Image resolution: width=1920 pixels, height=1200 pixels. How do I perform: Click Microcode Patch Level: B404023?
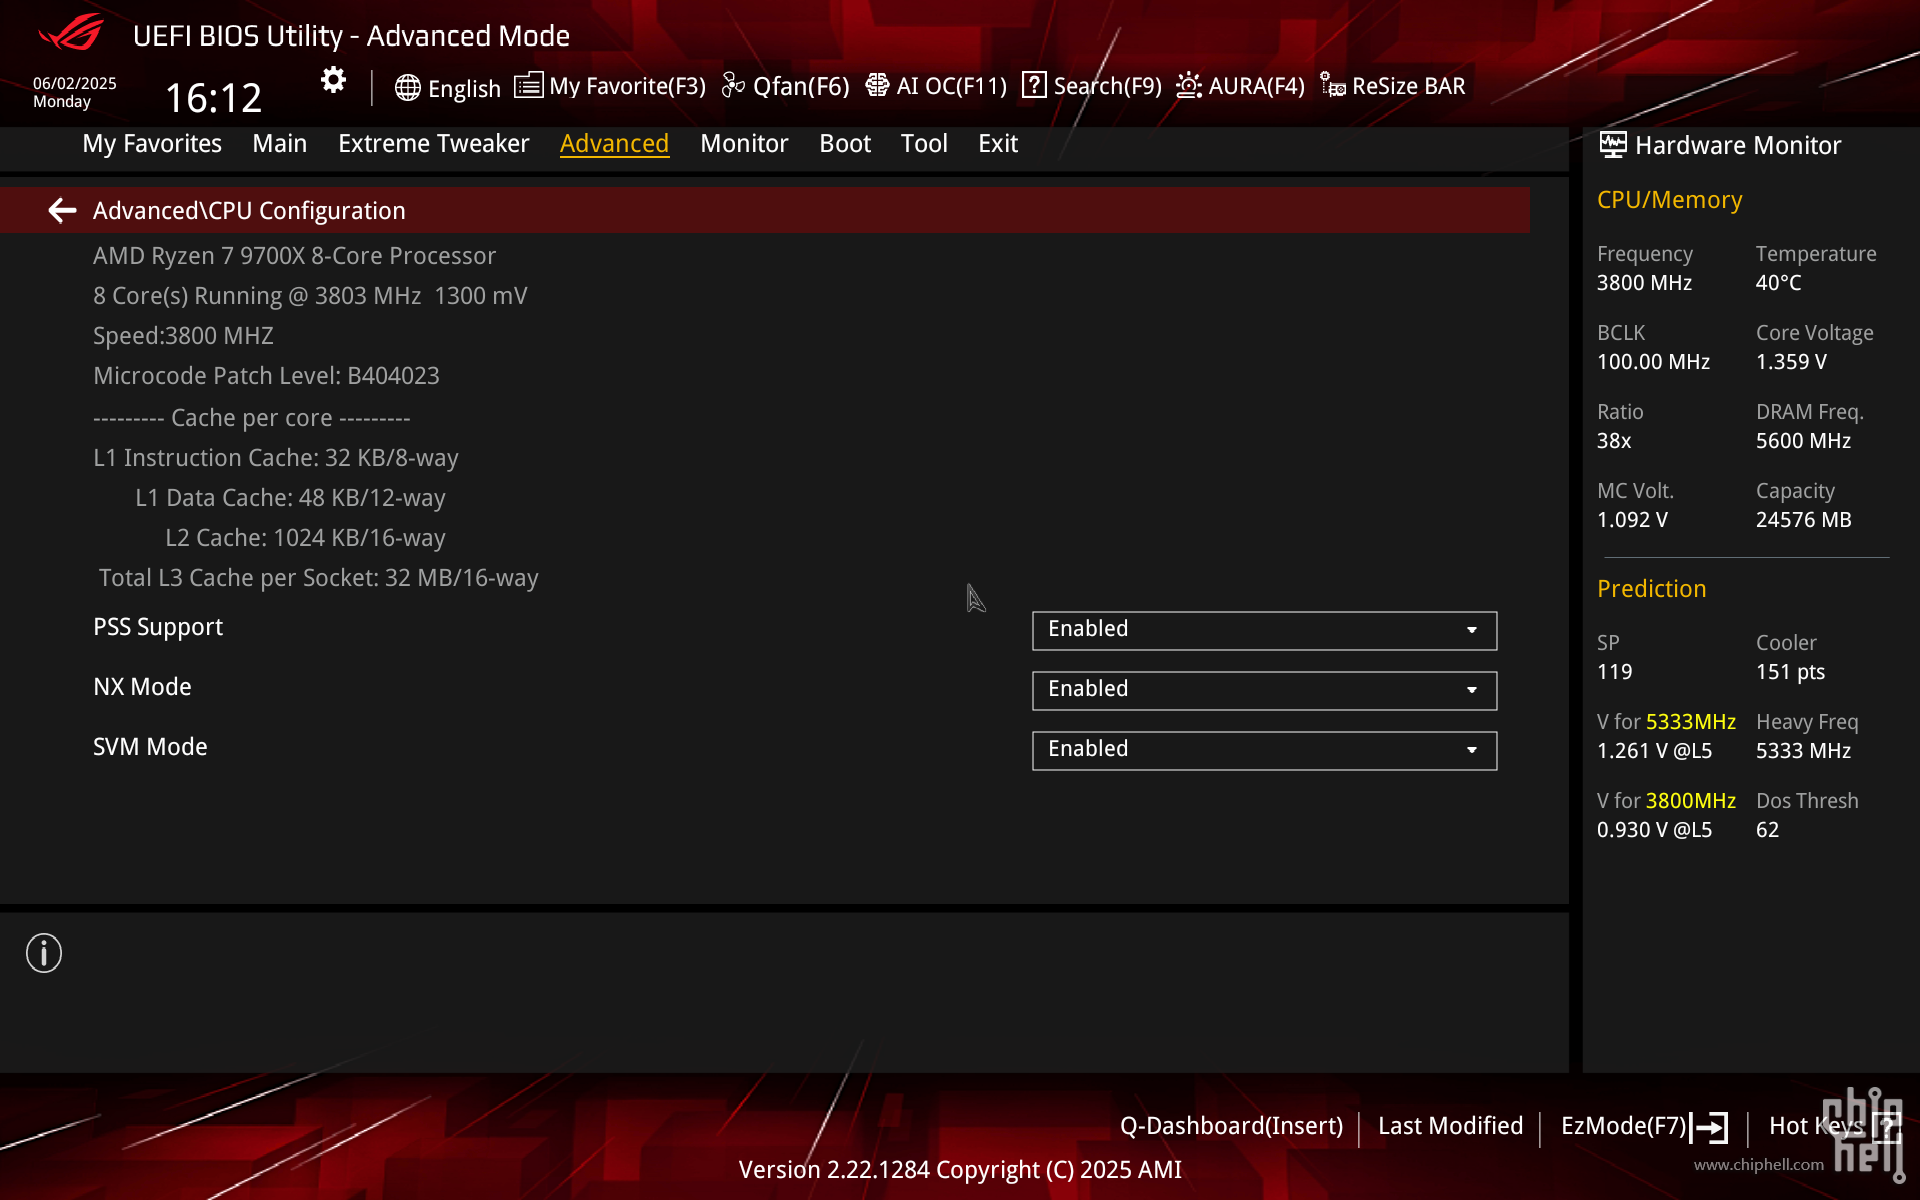pos(266,376)
